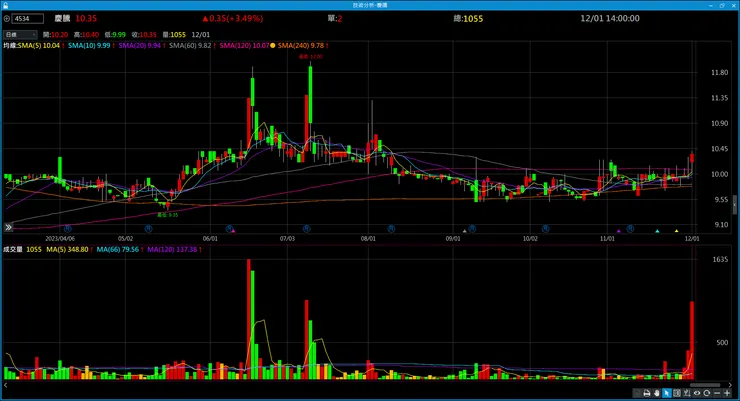Click volume MA(120) 137.38 label

(172, 249)
